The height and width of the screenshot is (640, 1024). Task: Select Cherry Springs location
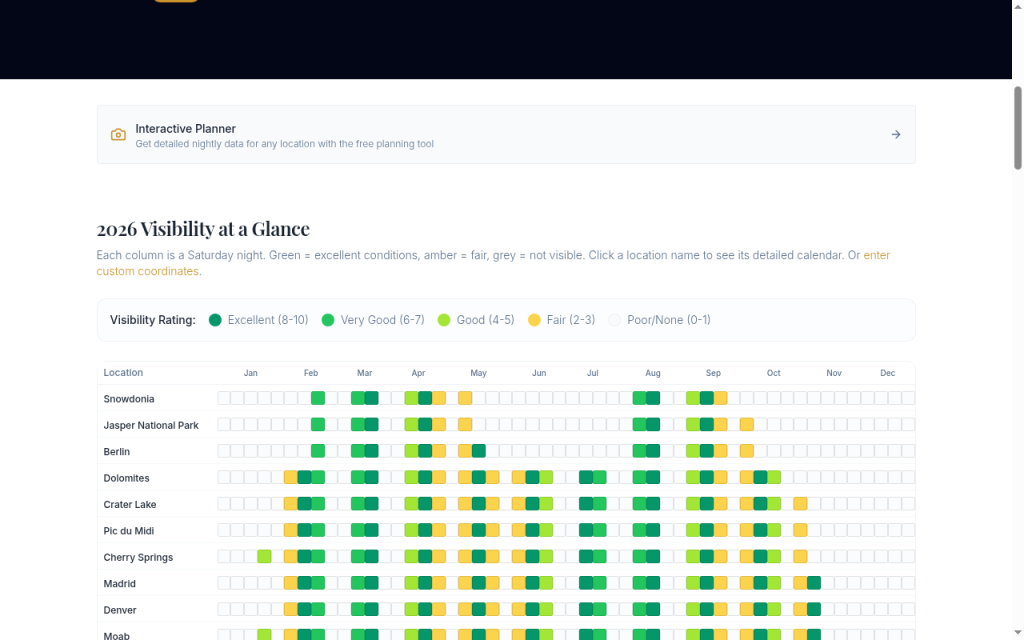(138, 557)
